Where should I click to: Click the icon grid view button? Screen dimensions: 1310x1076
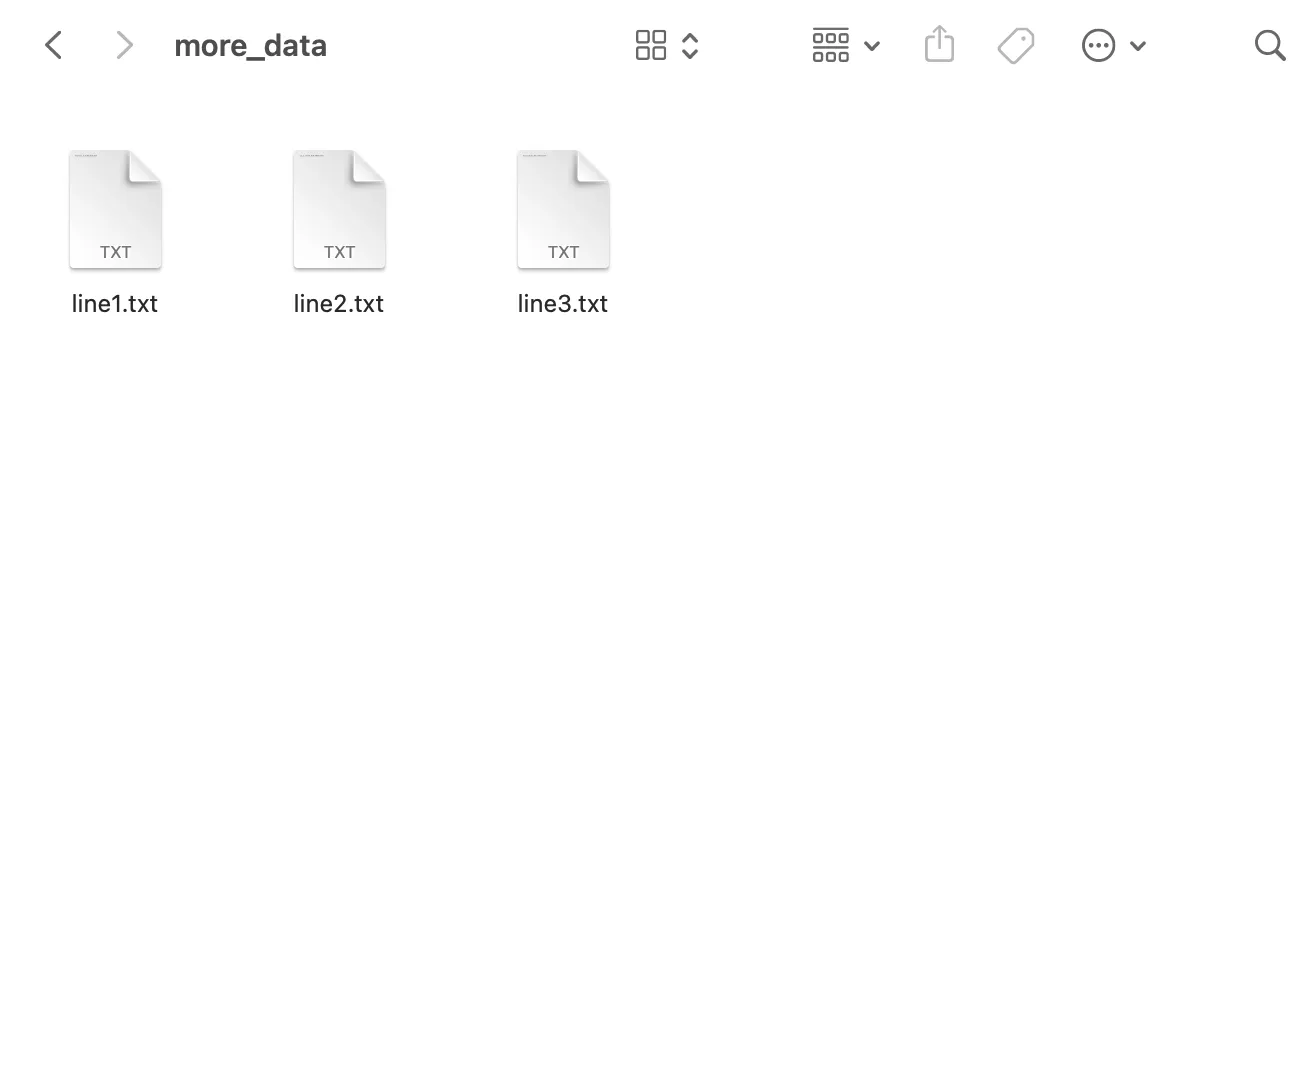tap(651, 45)
